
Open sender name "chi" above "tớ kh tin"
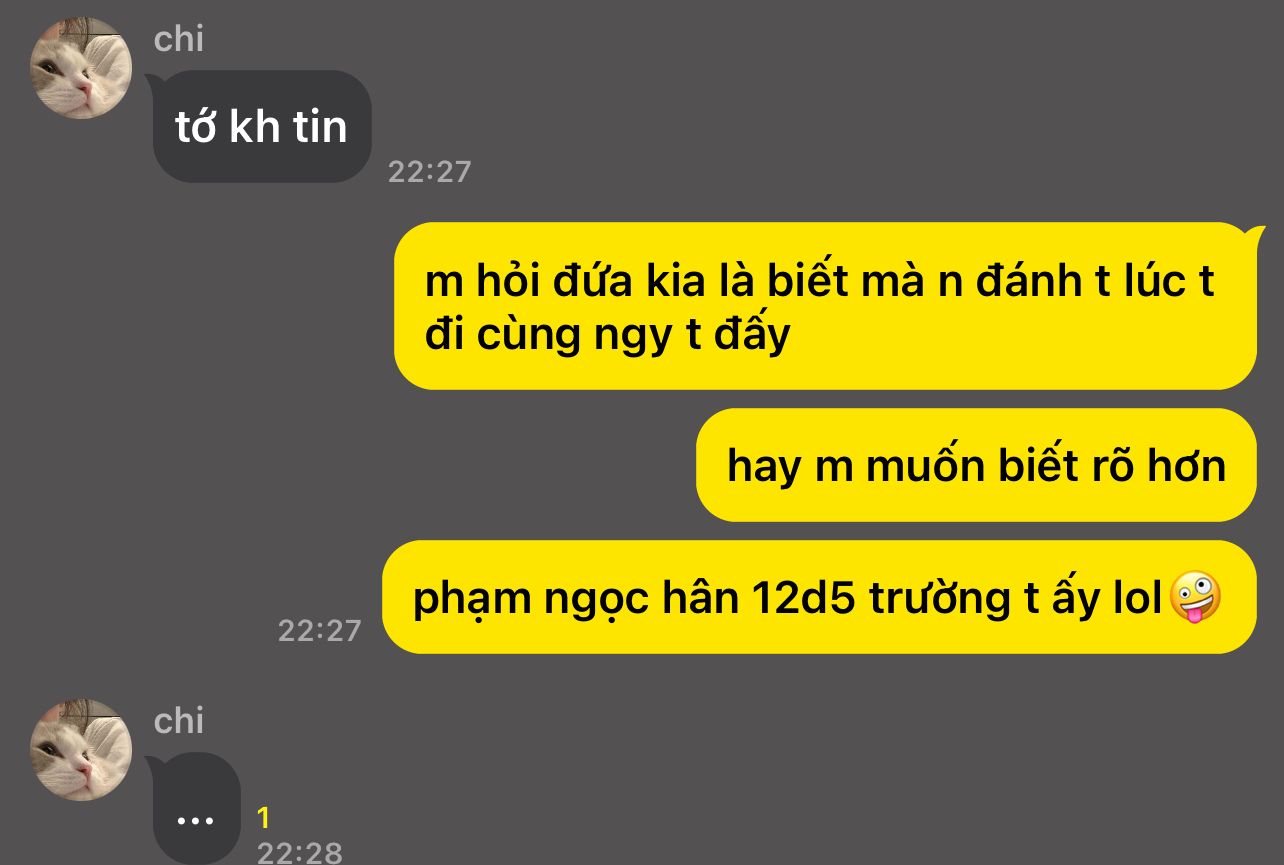[179, 39]
